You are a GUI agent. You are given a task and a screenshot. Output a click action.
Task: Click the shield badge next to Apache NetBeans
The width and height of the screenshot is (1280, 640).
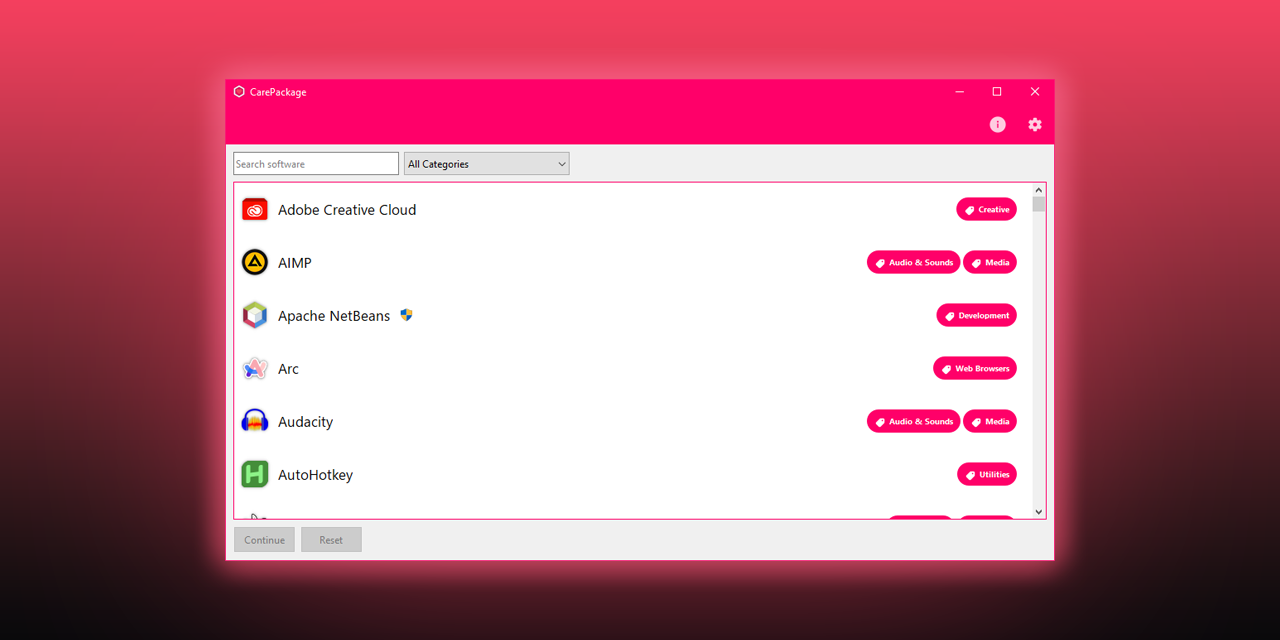pos(406,314)
